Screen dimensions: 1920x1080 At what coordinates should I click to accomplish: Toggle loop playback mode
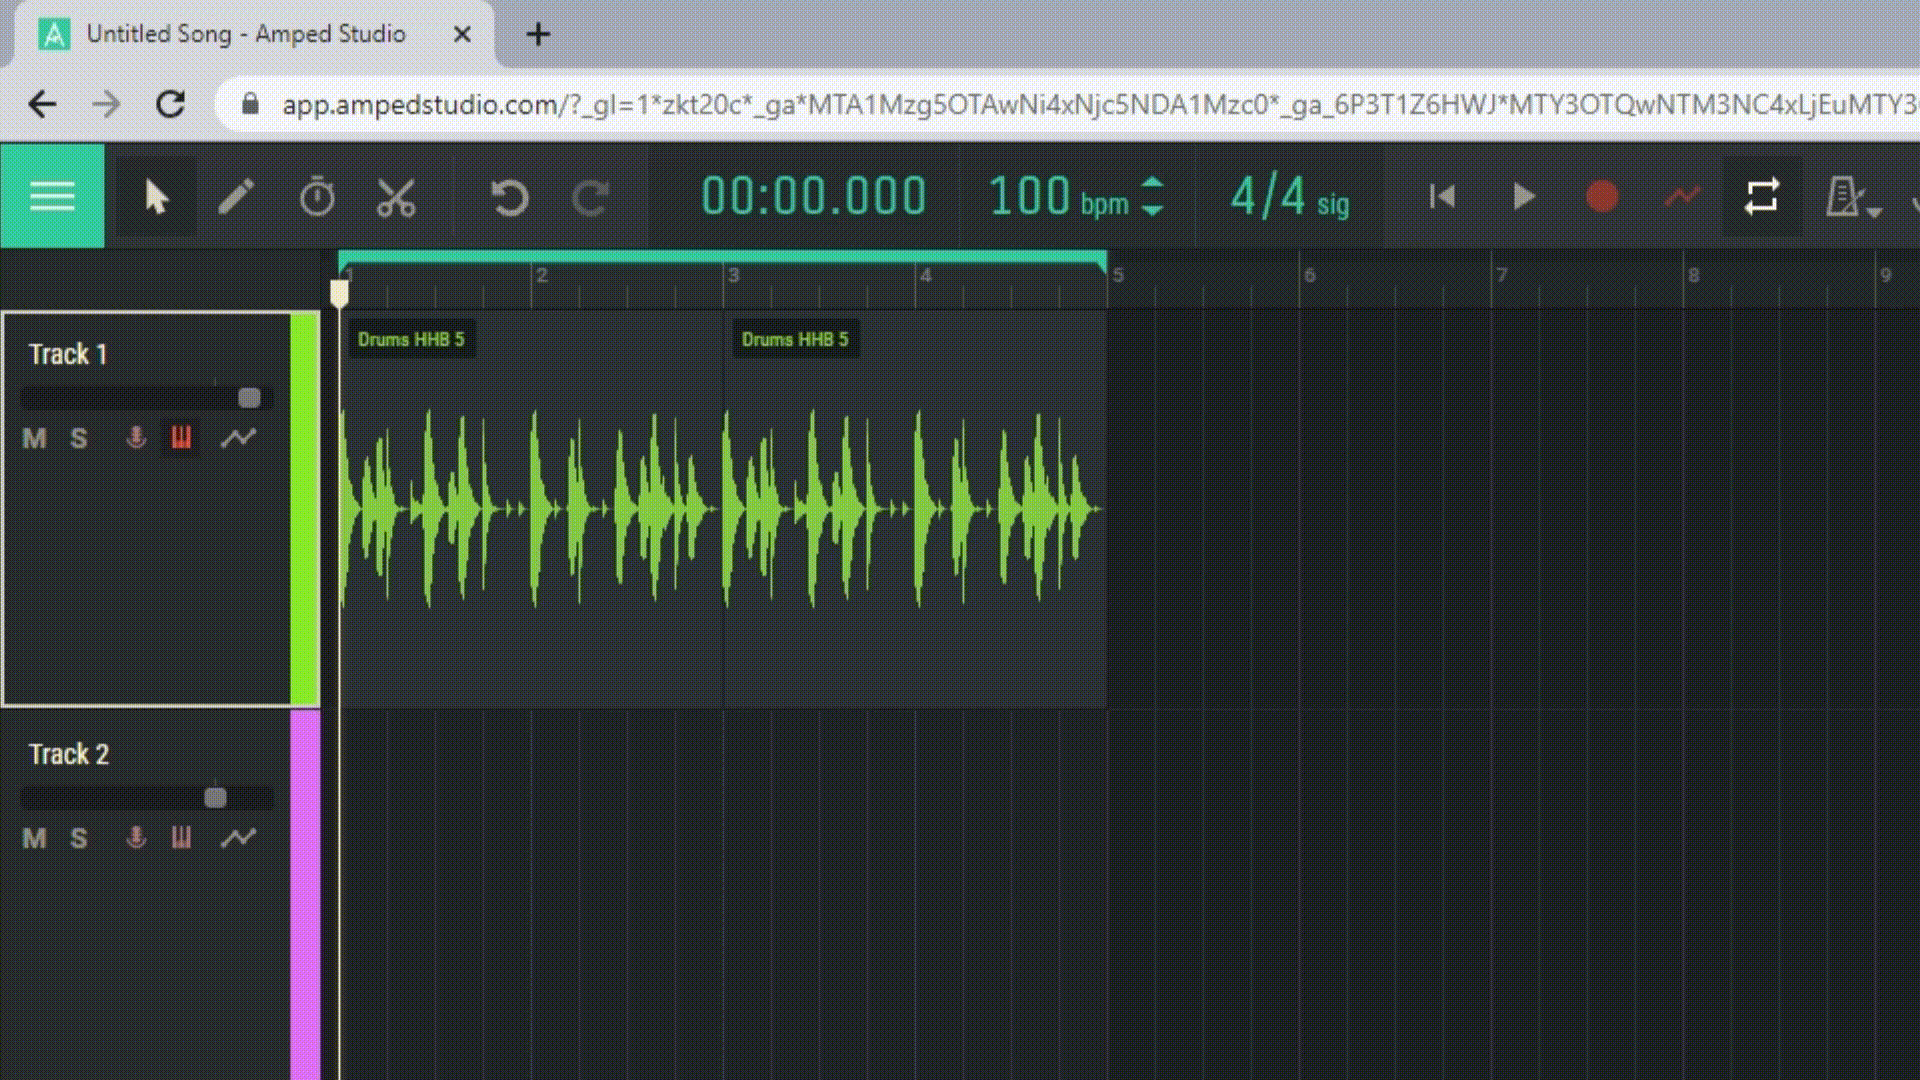(1762, 196)
